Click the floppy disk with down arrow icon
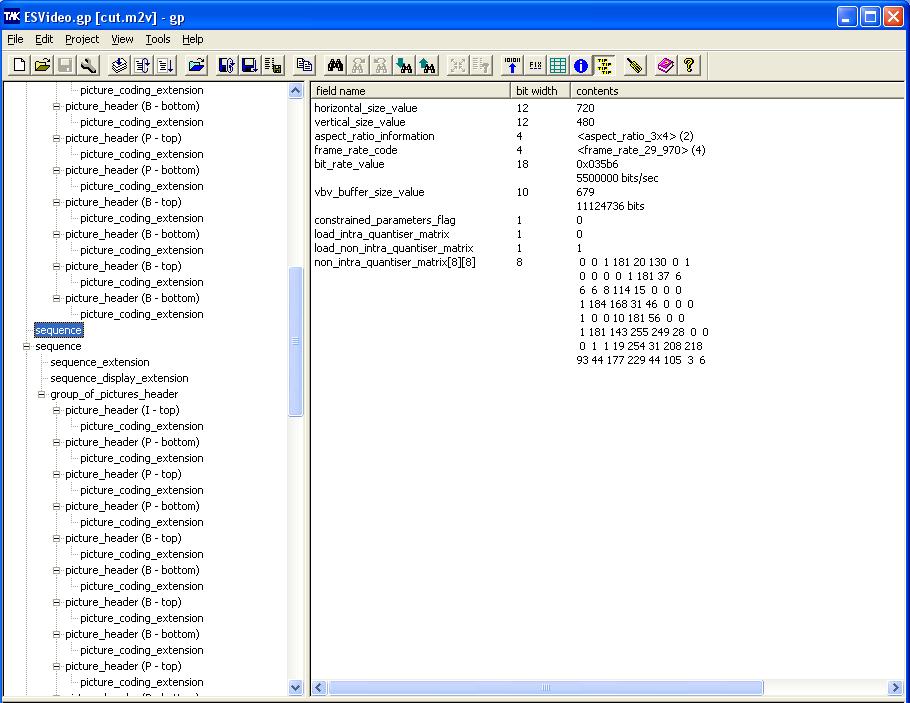The height and width of the screenshot is (703, 910). [250, 65]
